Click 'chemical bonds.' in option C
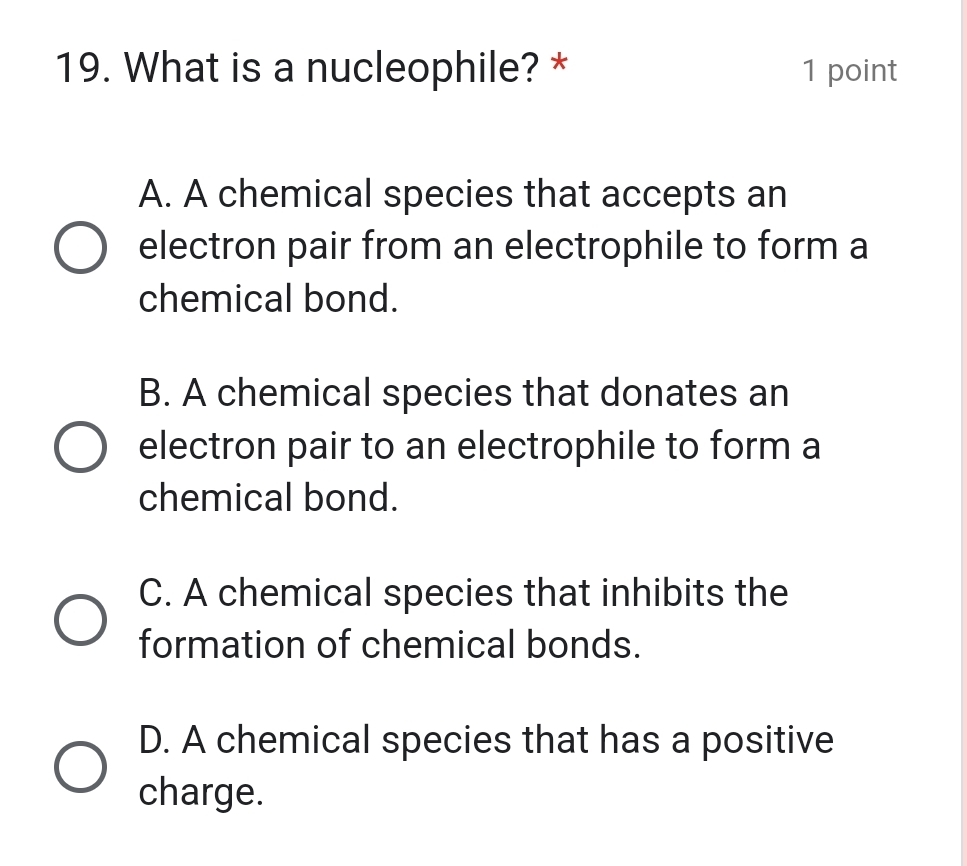The width and height of the screenshot is (967, 866). point(500,645)
